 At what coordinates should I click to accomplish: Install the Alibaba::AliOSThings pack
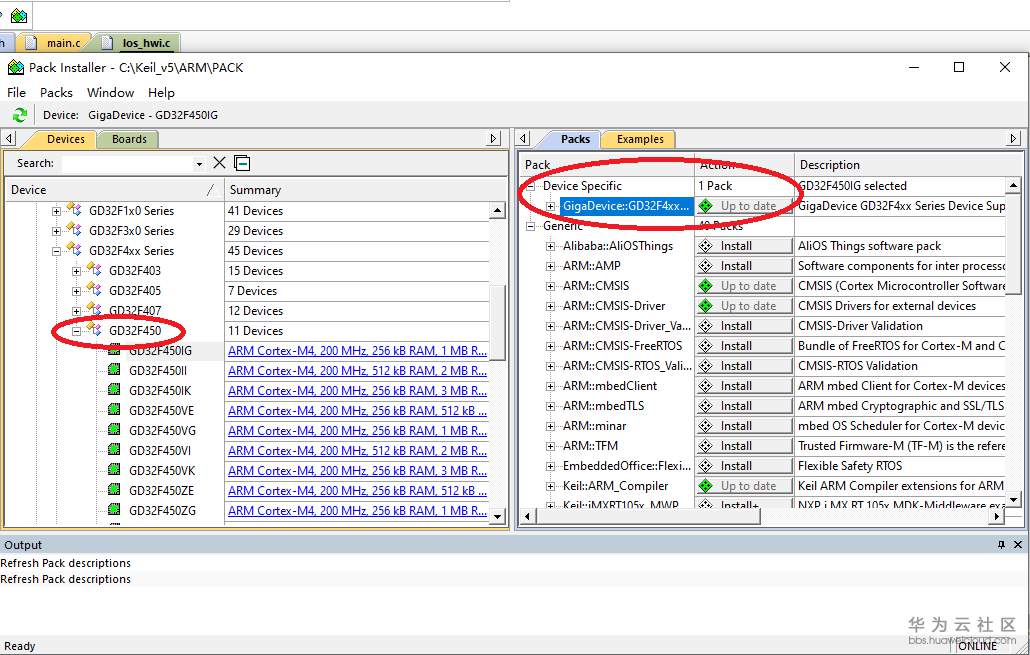[744, 246]
